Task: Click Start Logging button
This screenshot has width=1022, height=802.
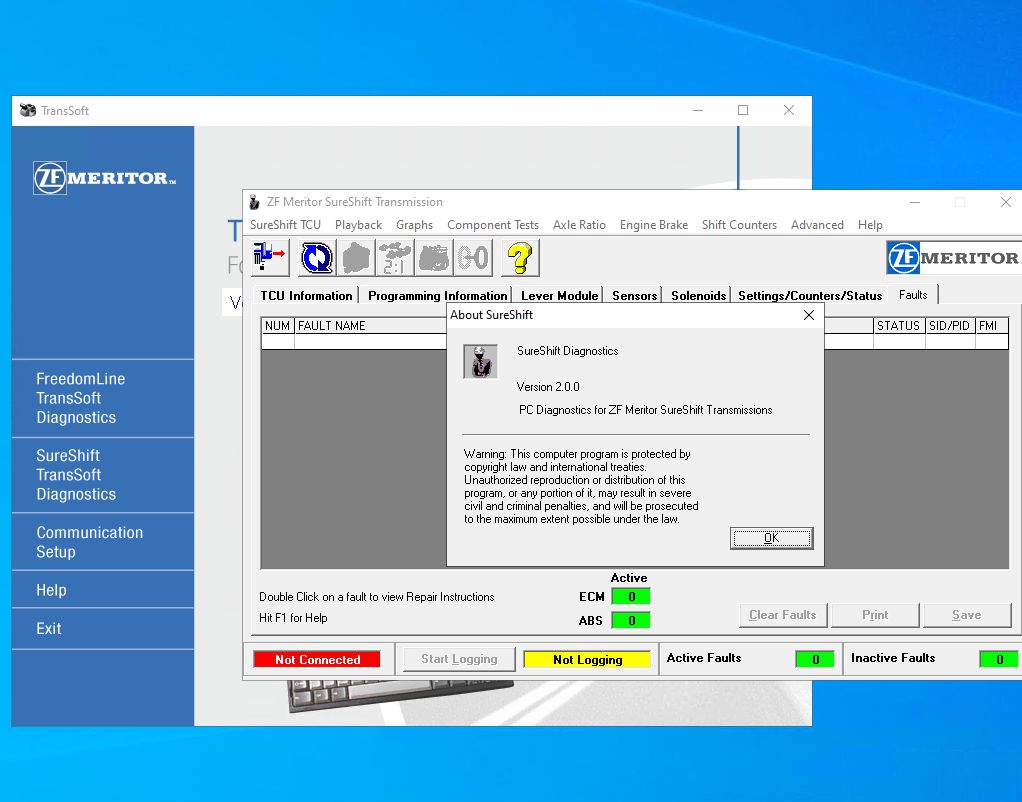Action: 458,659
